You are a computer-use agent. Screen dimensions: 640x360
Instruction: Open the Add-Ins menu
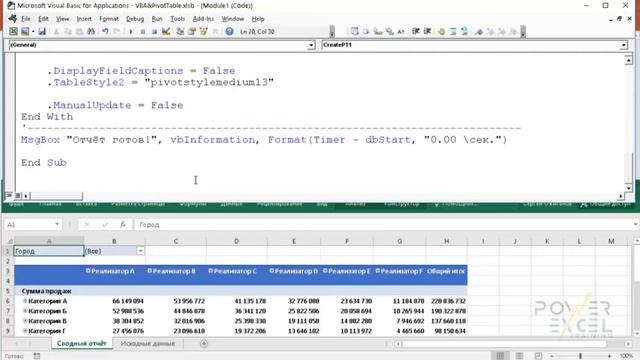pyautogui.click(x=203, y=19)
